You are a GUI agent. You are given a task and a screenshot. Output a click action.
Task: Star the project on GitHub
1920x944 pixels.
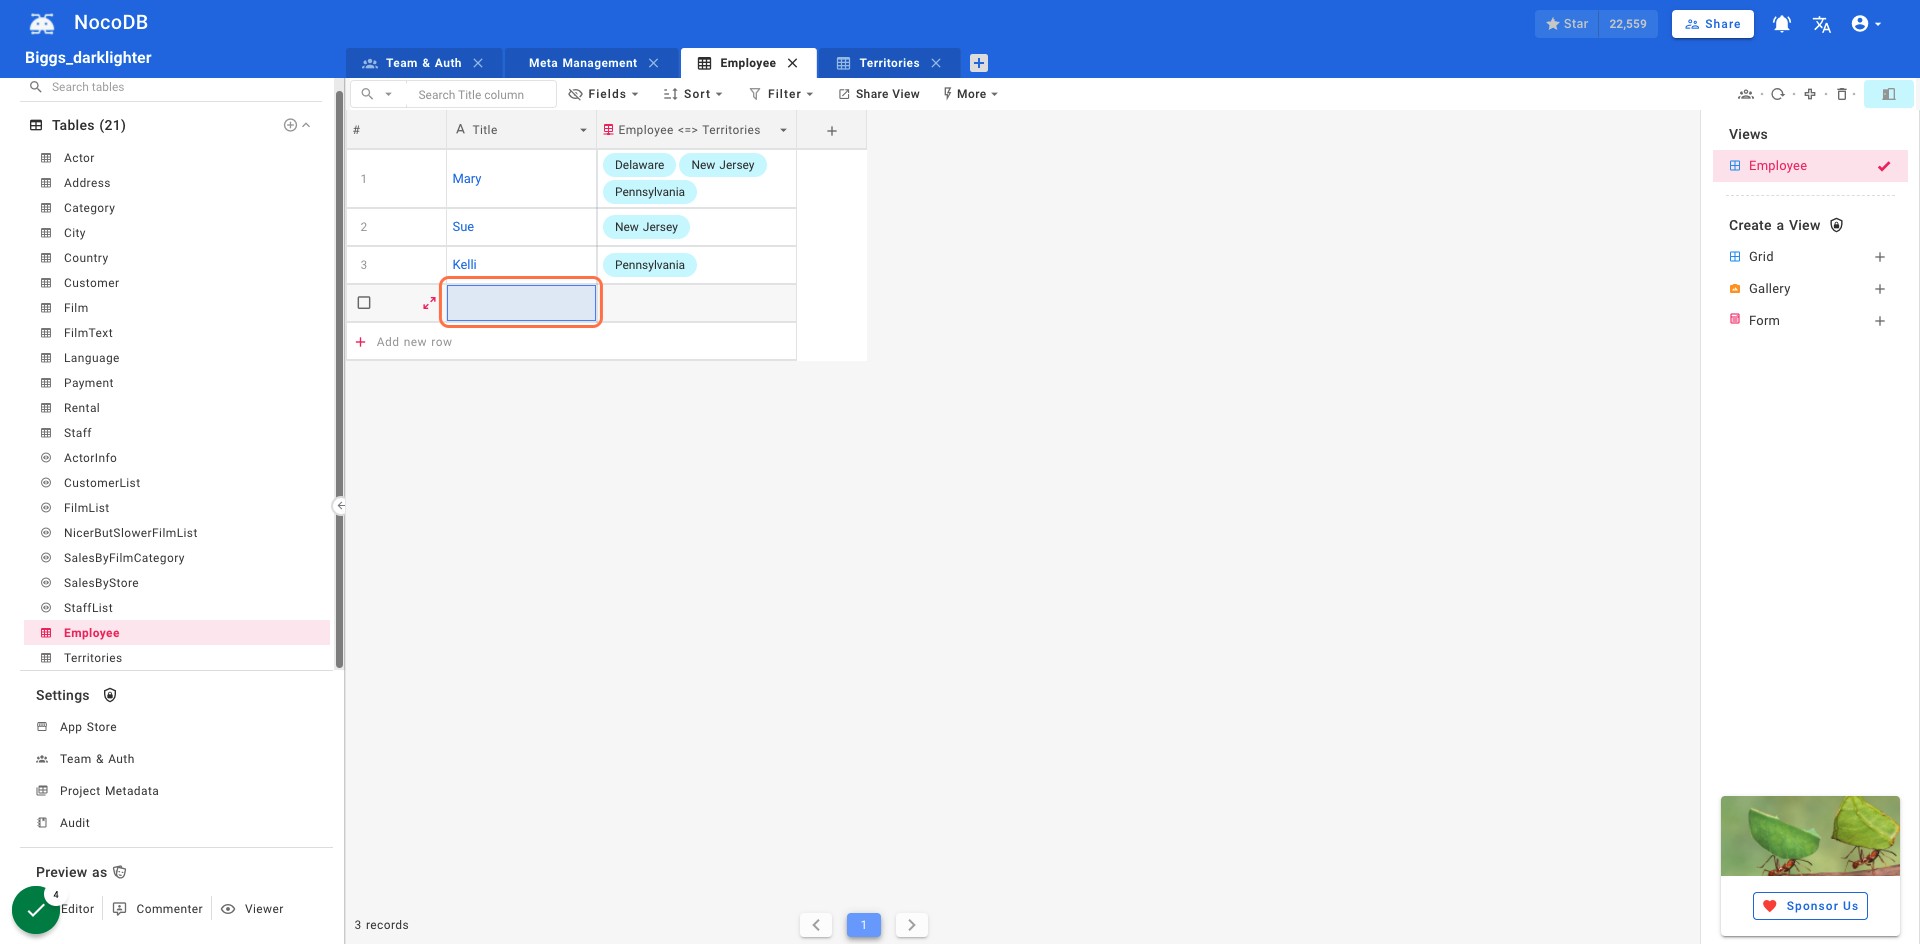[x=1567, y=24]
